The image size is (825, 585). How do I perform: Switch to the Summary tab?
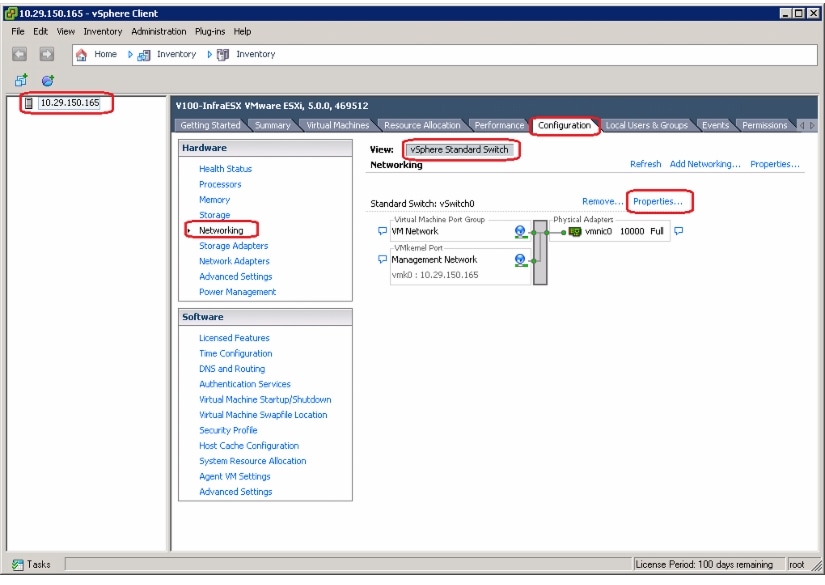[273, 125]
